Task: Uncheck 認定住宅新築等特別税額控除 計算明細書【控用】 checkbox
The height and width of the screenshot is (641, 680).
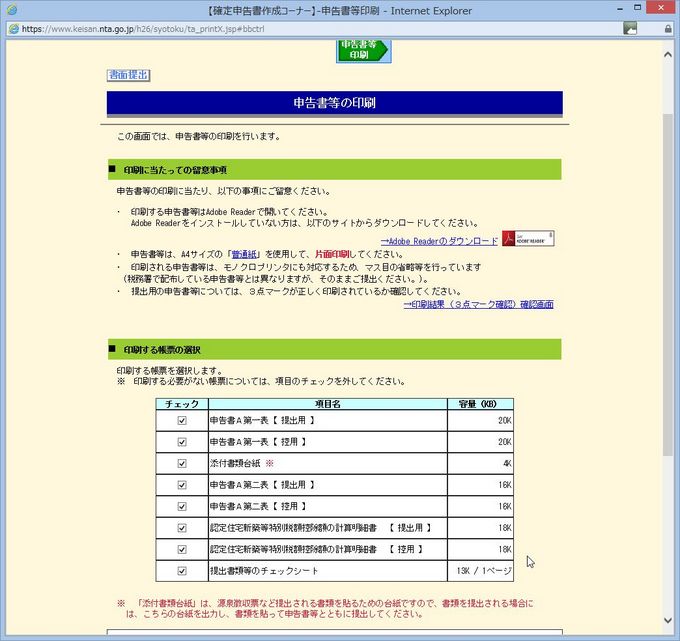Action: coord(182,549)
